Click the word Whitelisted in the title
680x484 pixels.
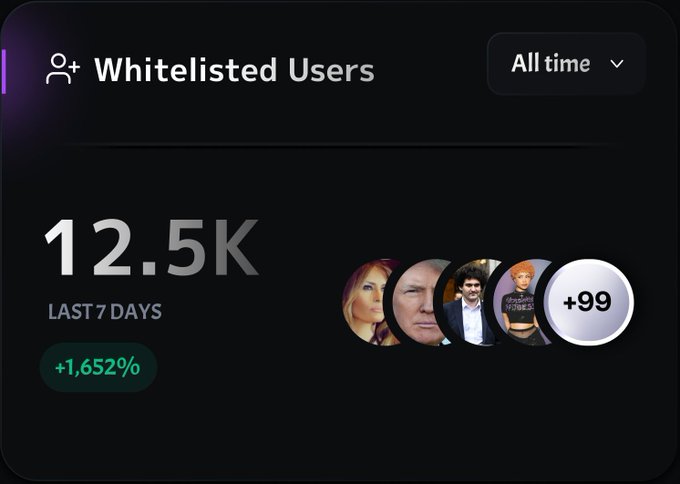[185, 70]
